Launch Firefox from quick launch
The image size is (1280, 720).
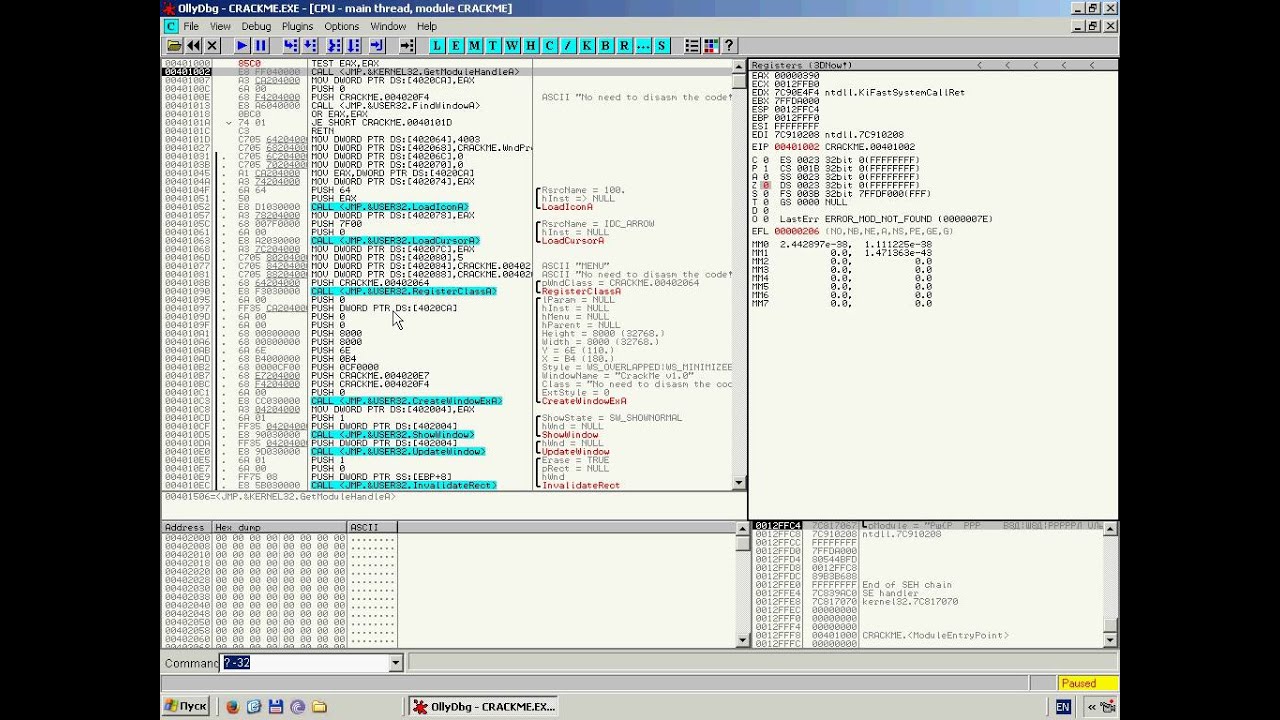pyautogui.click(x=232, y=706)
